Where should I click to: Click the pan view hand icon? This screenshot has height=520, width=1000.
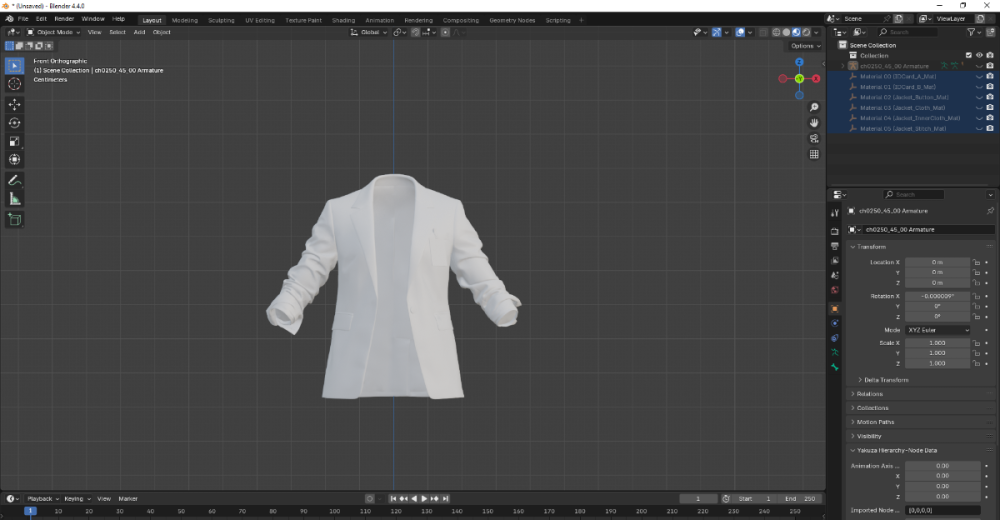pos(814,123)
